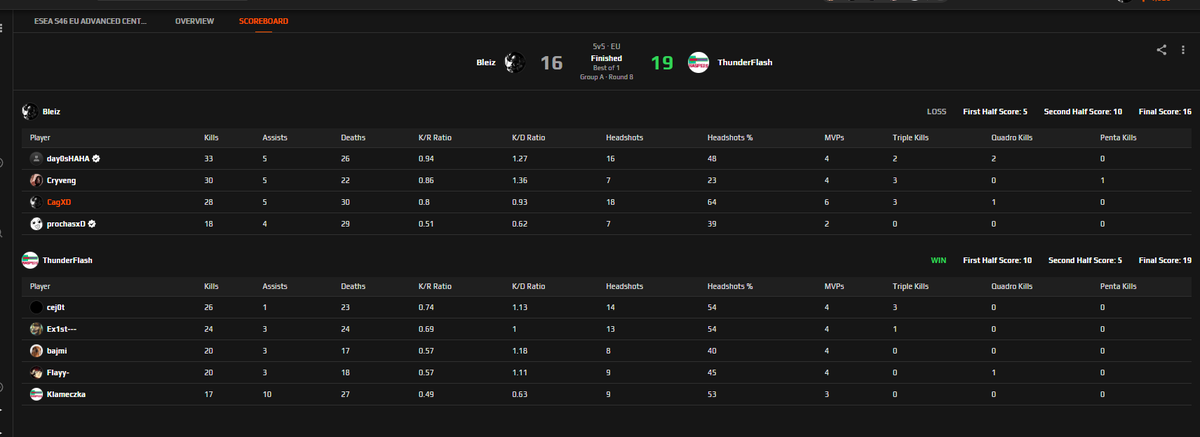Click ThunderFlash score 19 in header
Image resolution: width=1200 pixels, height=437 pixels.
click(x=662, y=62)
